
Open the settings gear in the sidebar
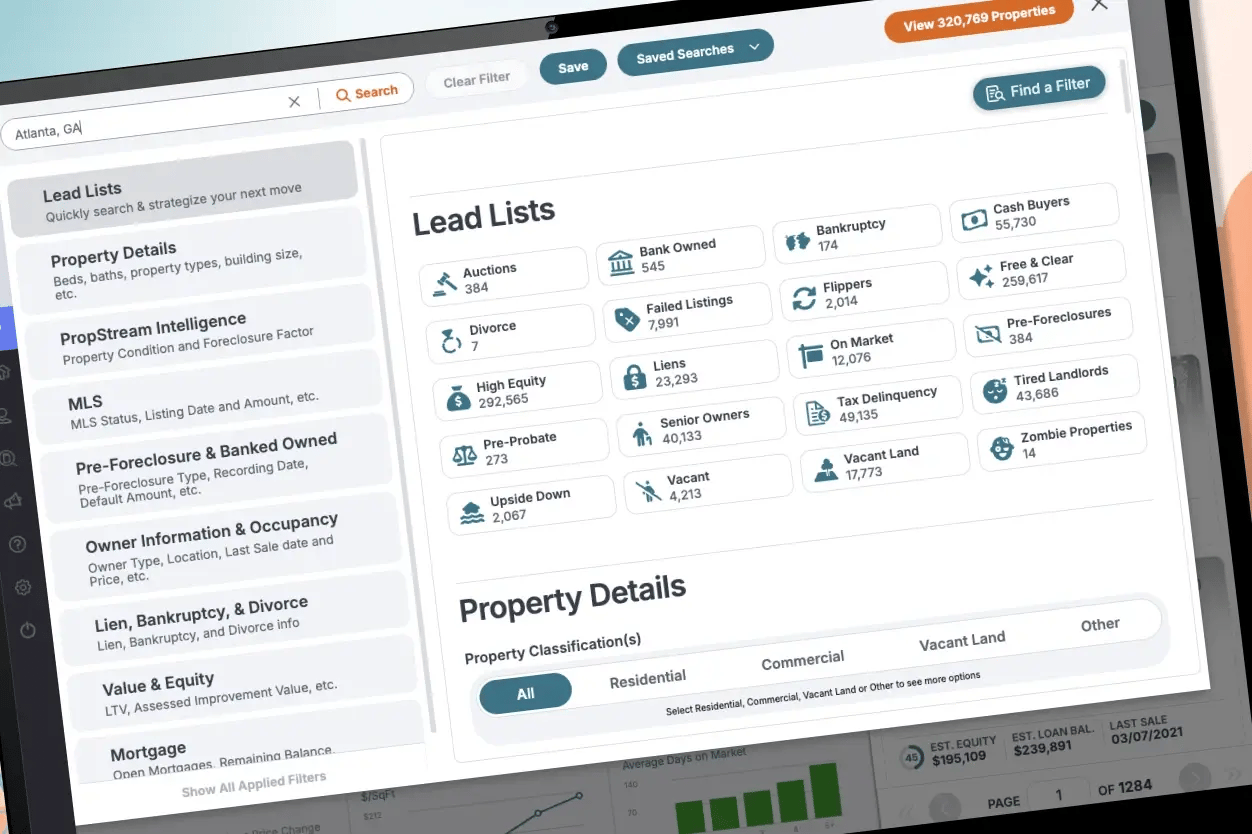click(24, 589)
